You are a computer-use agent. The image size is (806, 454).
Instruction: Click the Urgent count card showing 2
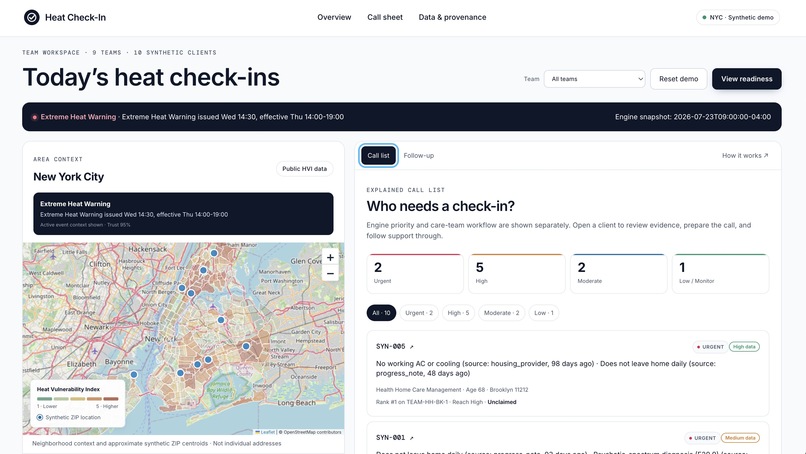pos(415,274)
